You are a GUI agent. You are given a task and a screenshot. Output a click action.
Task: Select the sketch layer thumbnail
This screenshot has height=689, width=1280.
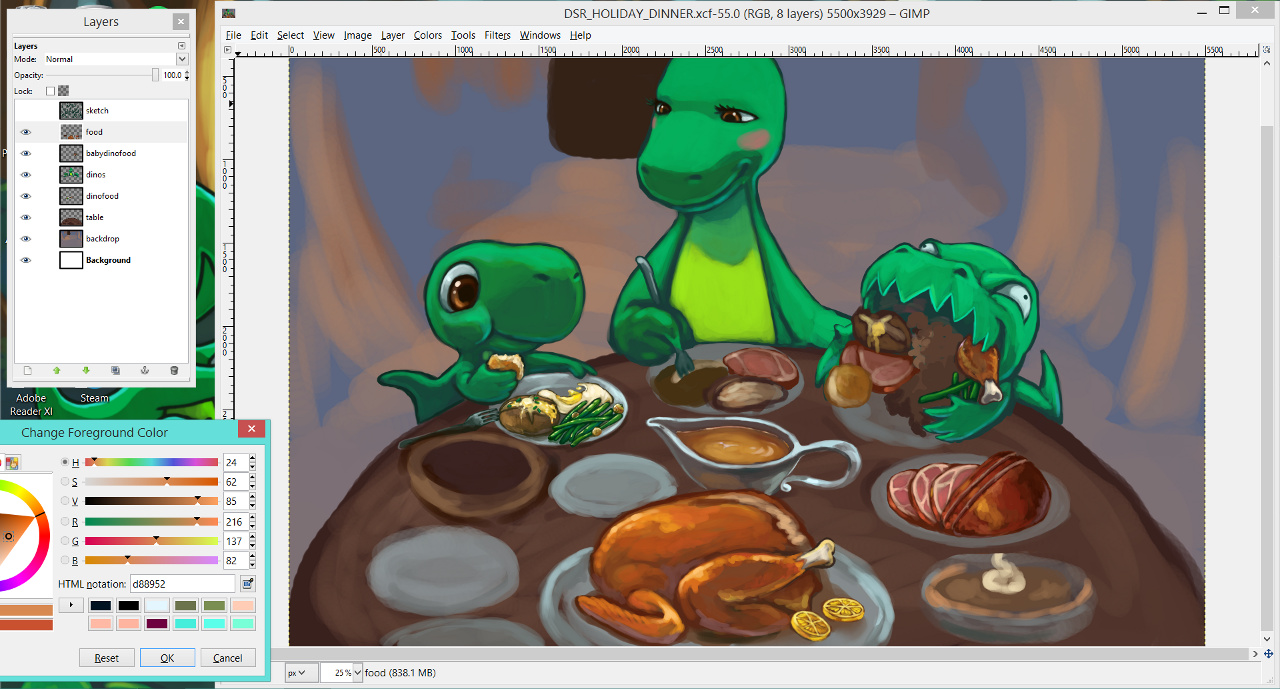pyautogui.click(x=71, y=111)
